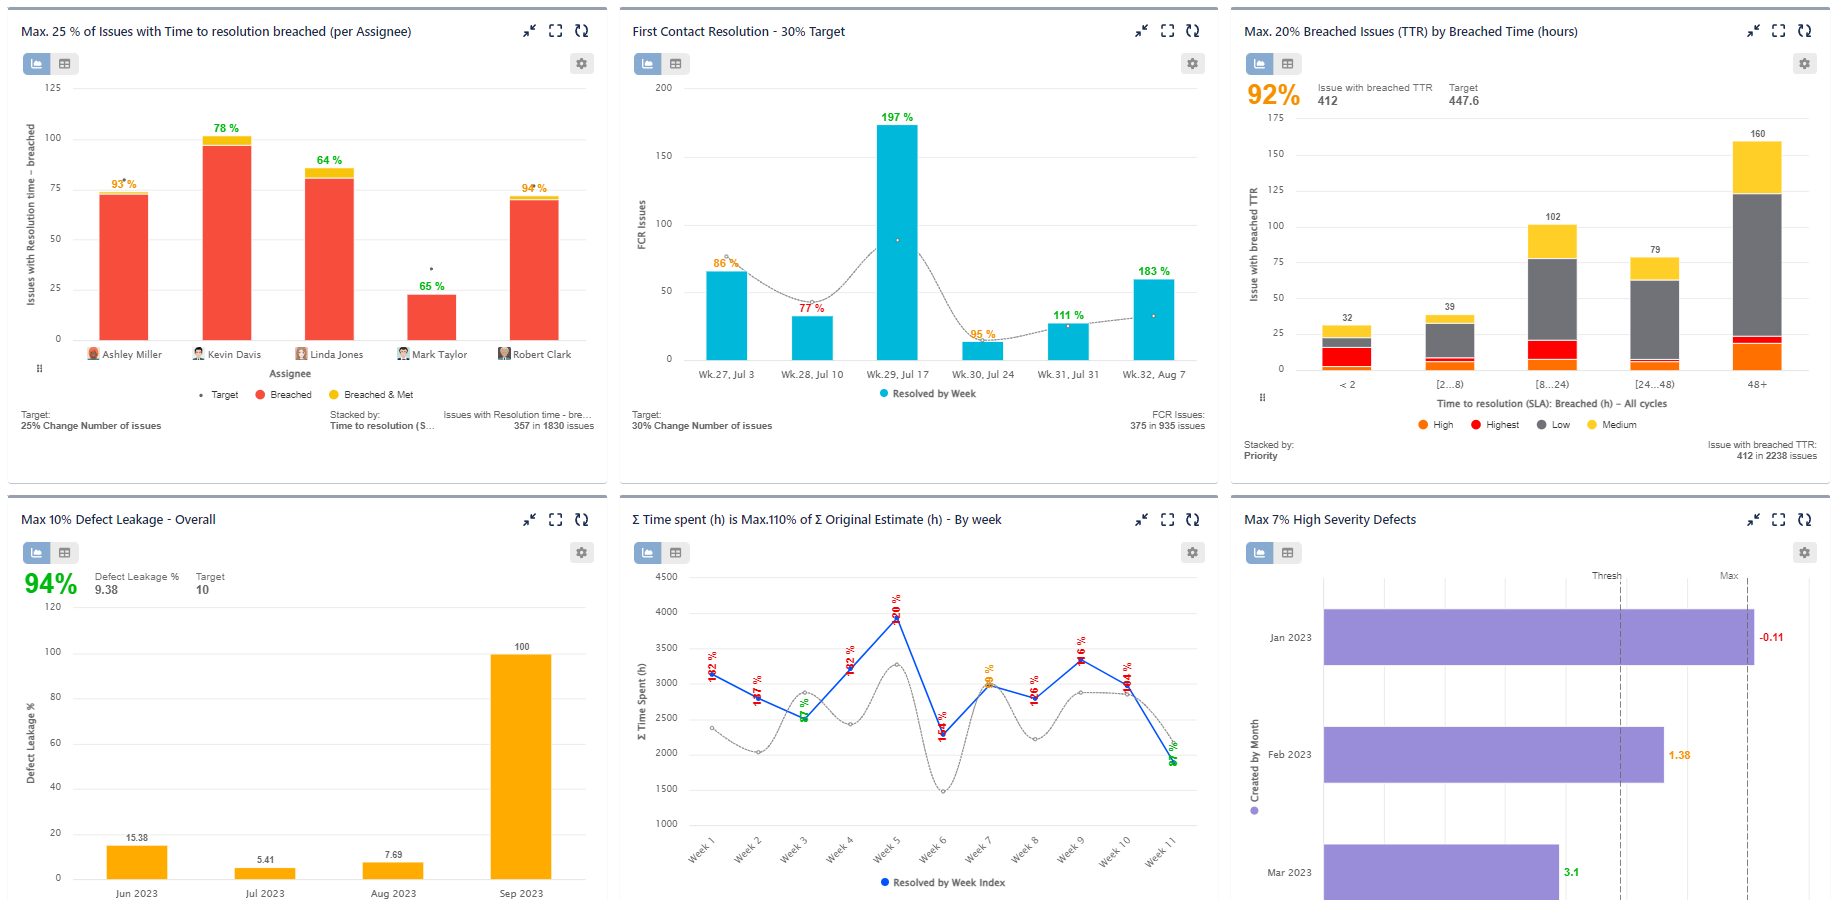
Task: Click the 48+ stacked bar
Action: pos(1757,256)
